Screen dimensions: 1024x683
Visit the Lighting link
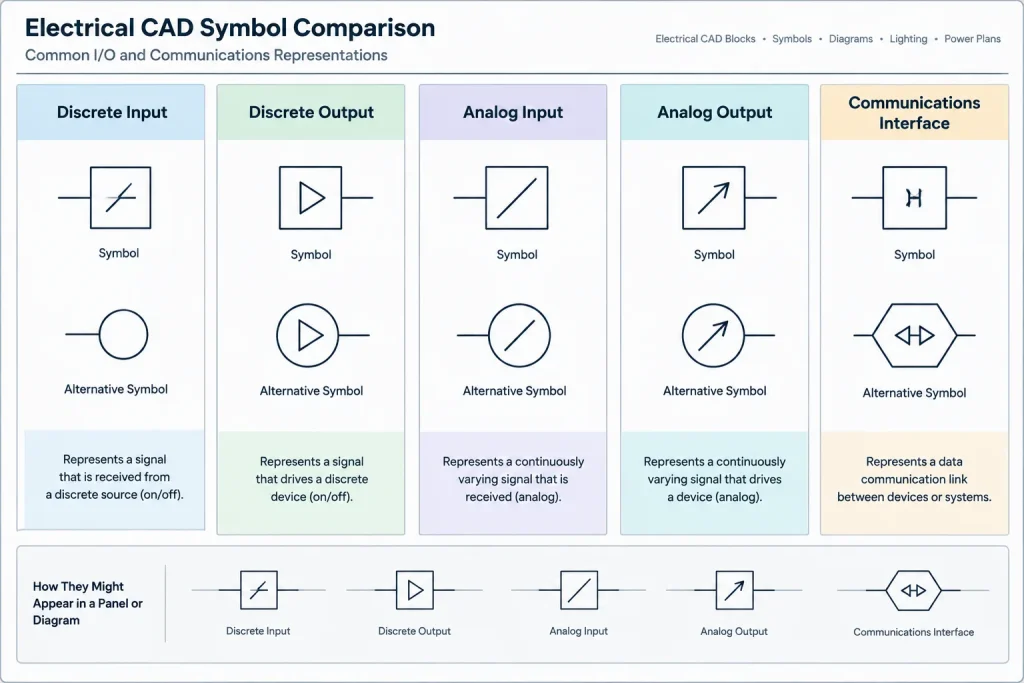tap(908, 39)
